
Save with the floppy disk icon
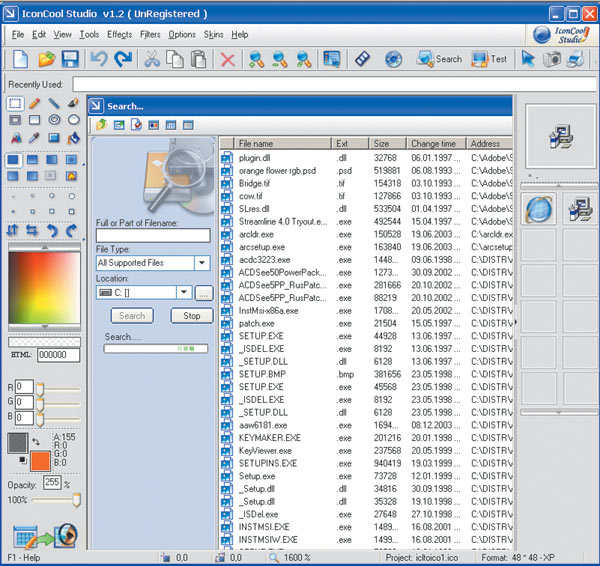(70, 59)
